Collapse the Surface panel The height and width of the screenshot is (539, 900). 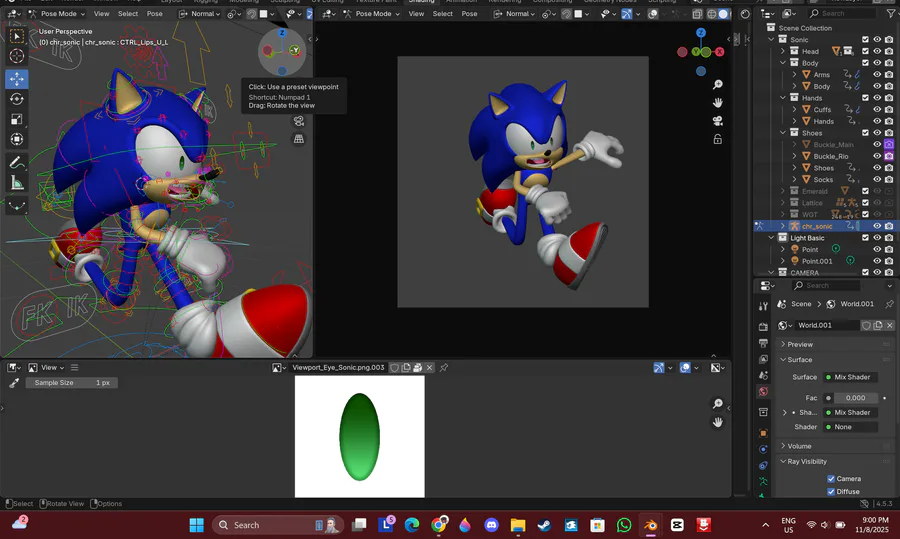799,360
